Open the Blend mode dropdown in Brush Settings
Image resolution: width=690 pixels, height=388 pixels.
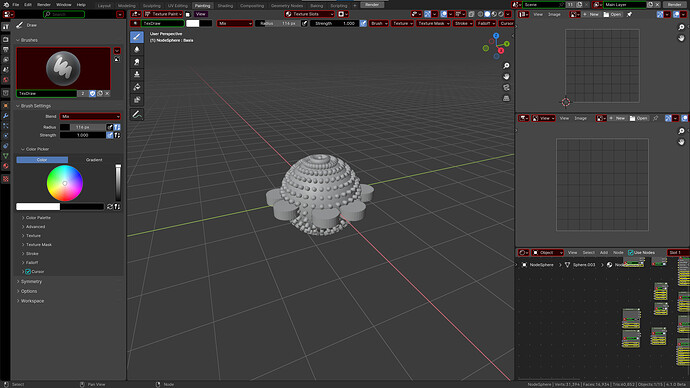(90, 117)
